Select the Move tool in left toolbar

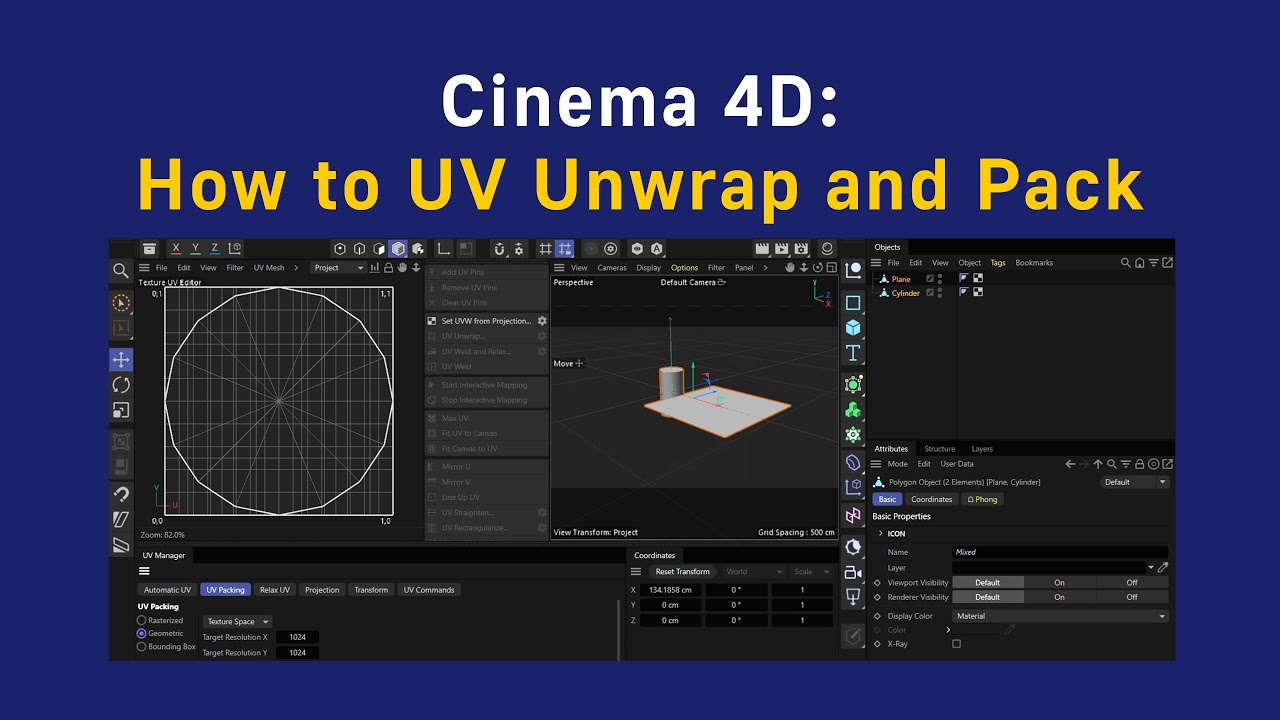tap(121, 360)
